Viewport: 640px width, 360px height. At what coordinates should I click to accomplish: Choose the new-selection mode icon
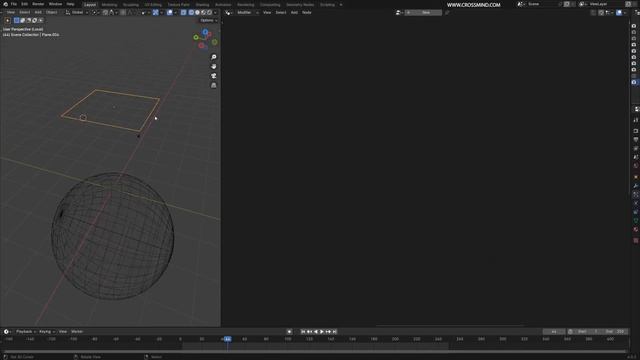pos(17,20)
